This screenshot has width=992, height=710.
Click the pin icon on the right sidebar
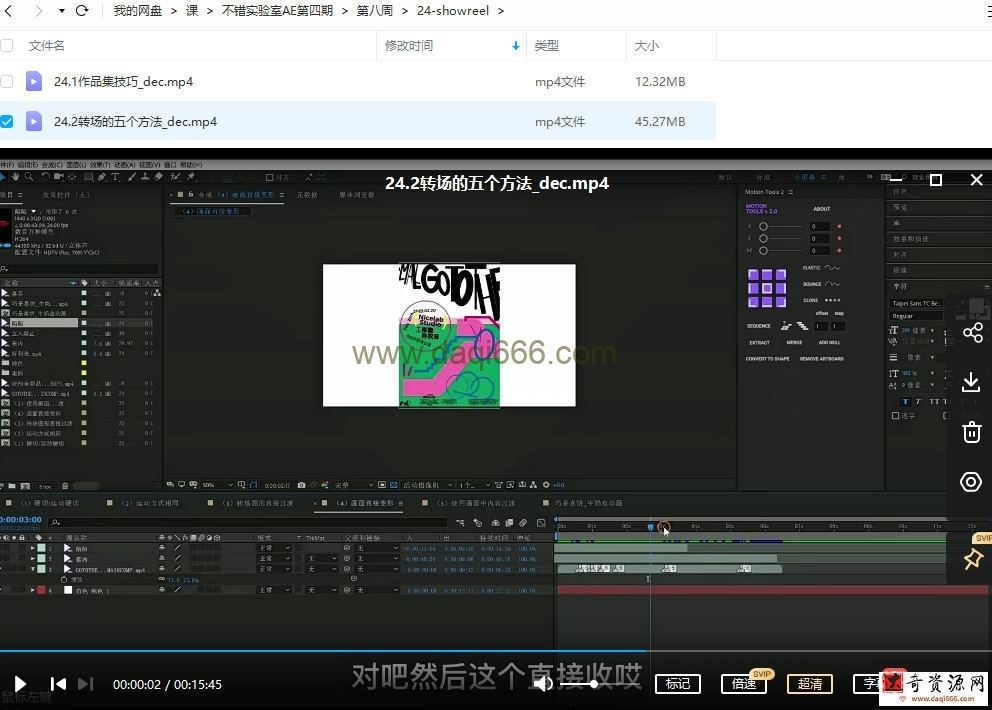(972, 559)
